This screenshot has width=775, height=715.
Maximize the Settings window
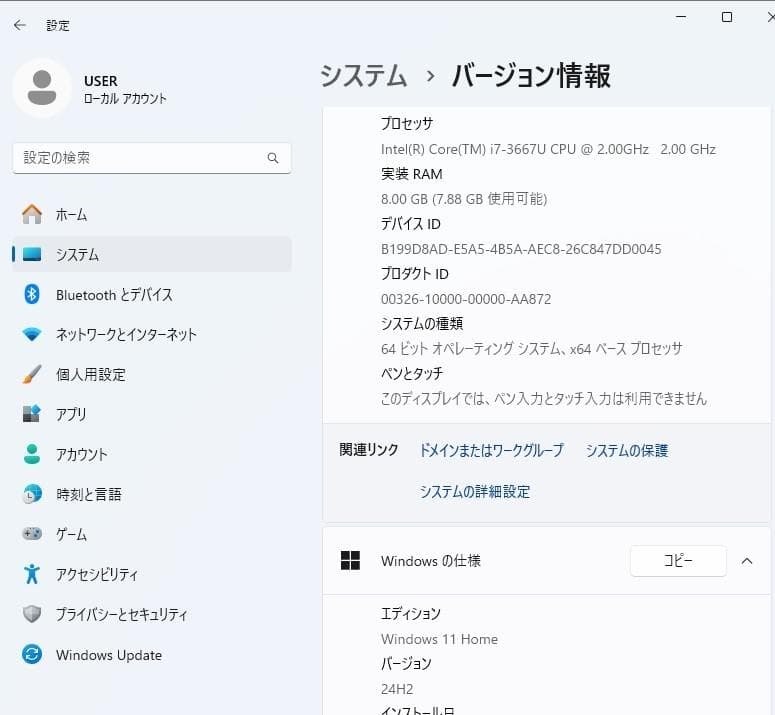(727, 17)
